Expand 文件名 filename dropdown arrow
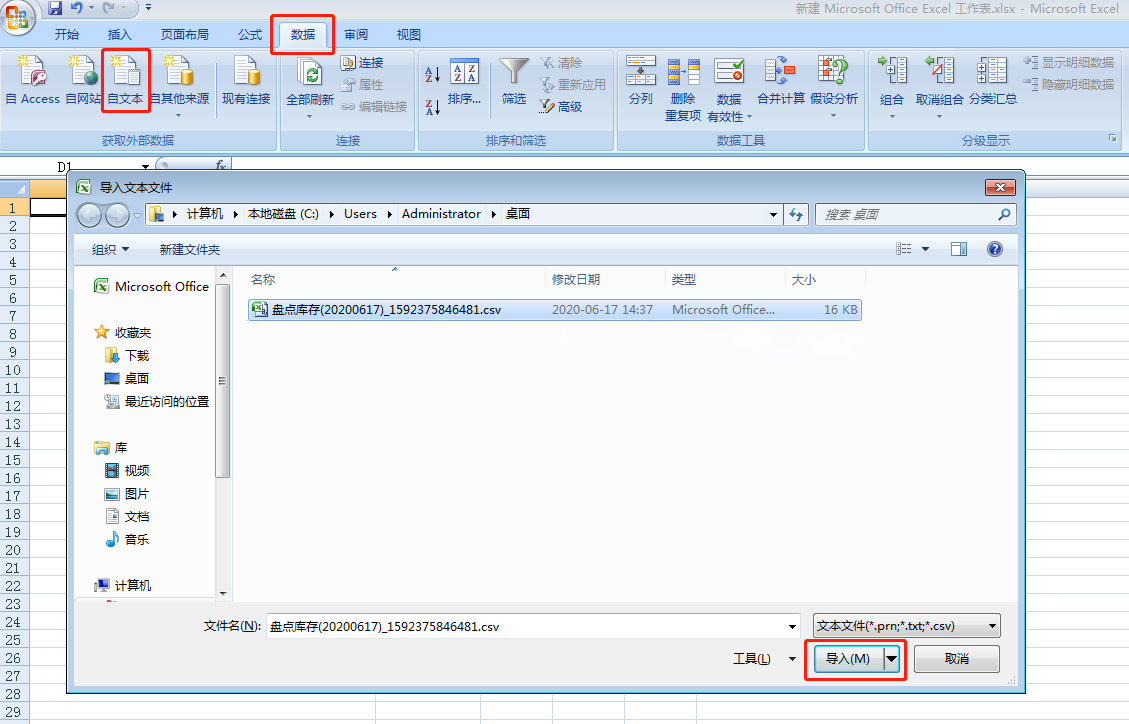Screen dimensions: 1129x724 coord(792,627)
